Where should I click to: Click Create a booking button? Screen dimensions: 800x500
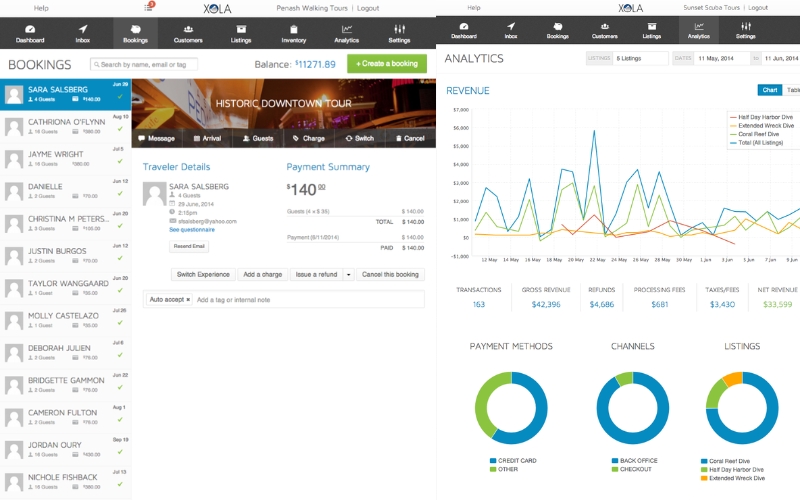(387, 64)
